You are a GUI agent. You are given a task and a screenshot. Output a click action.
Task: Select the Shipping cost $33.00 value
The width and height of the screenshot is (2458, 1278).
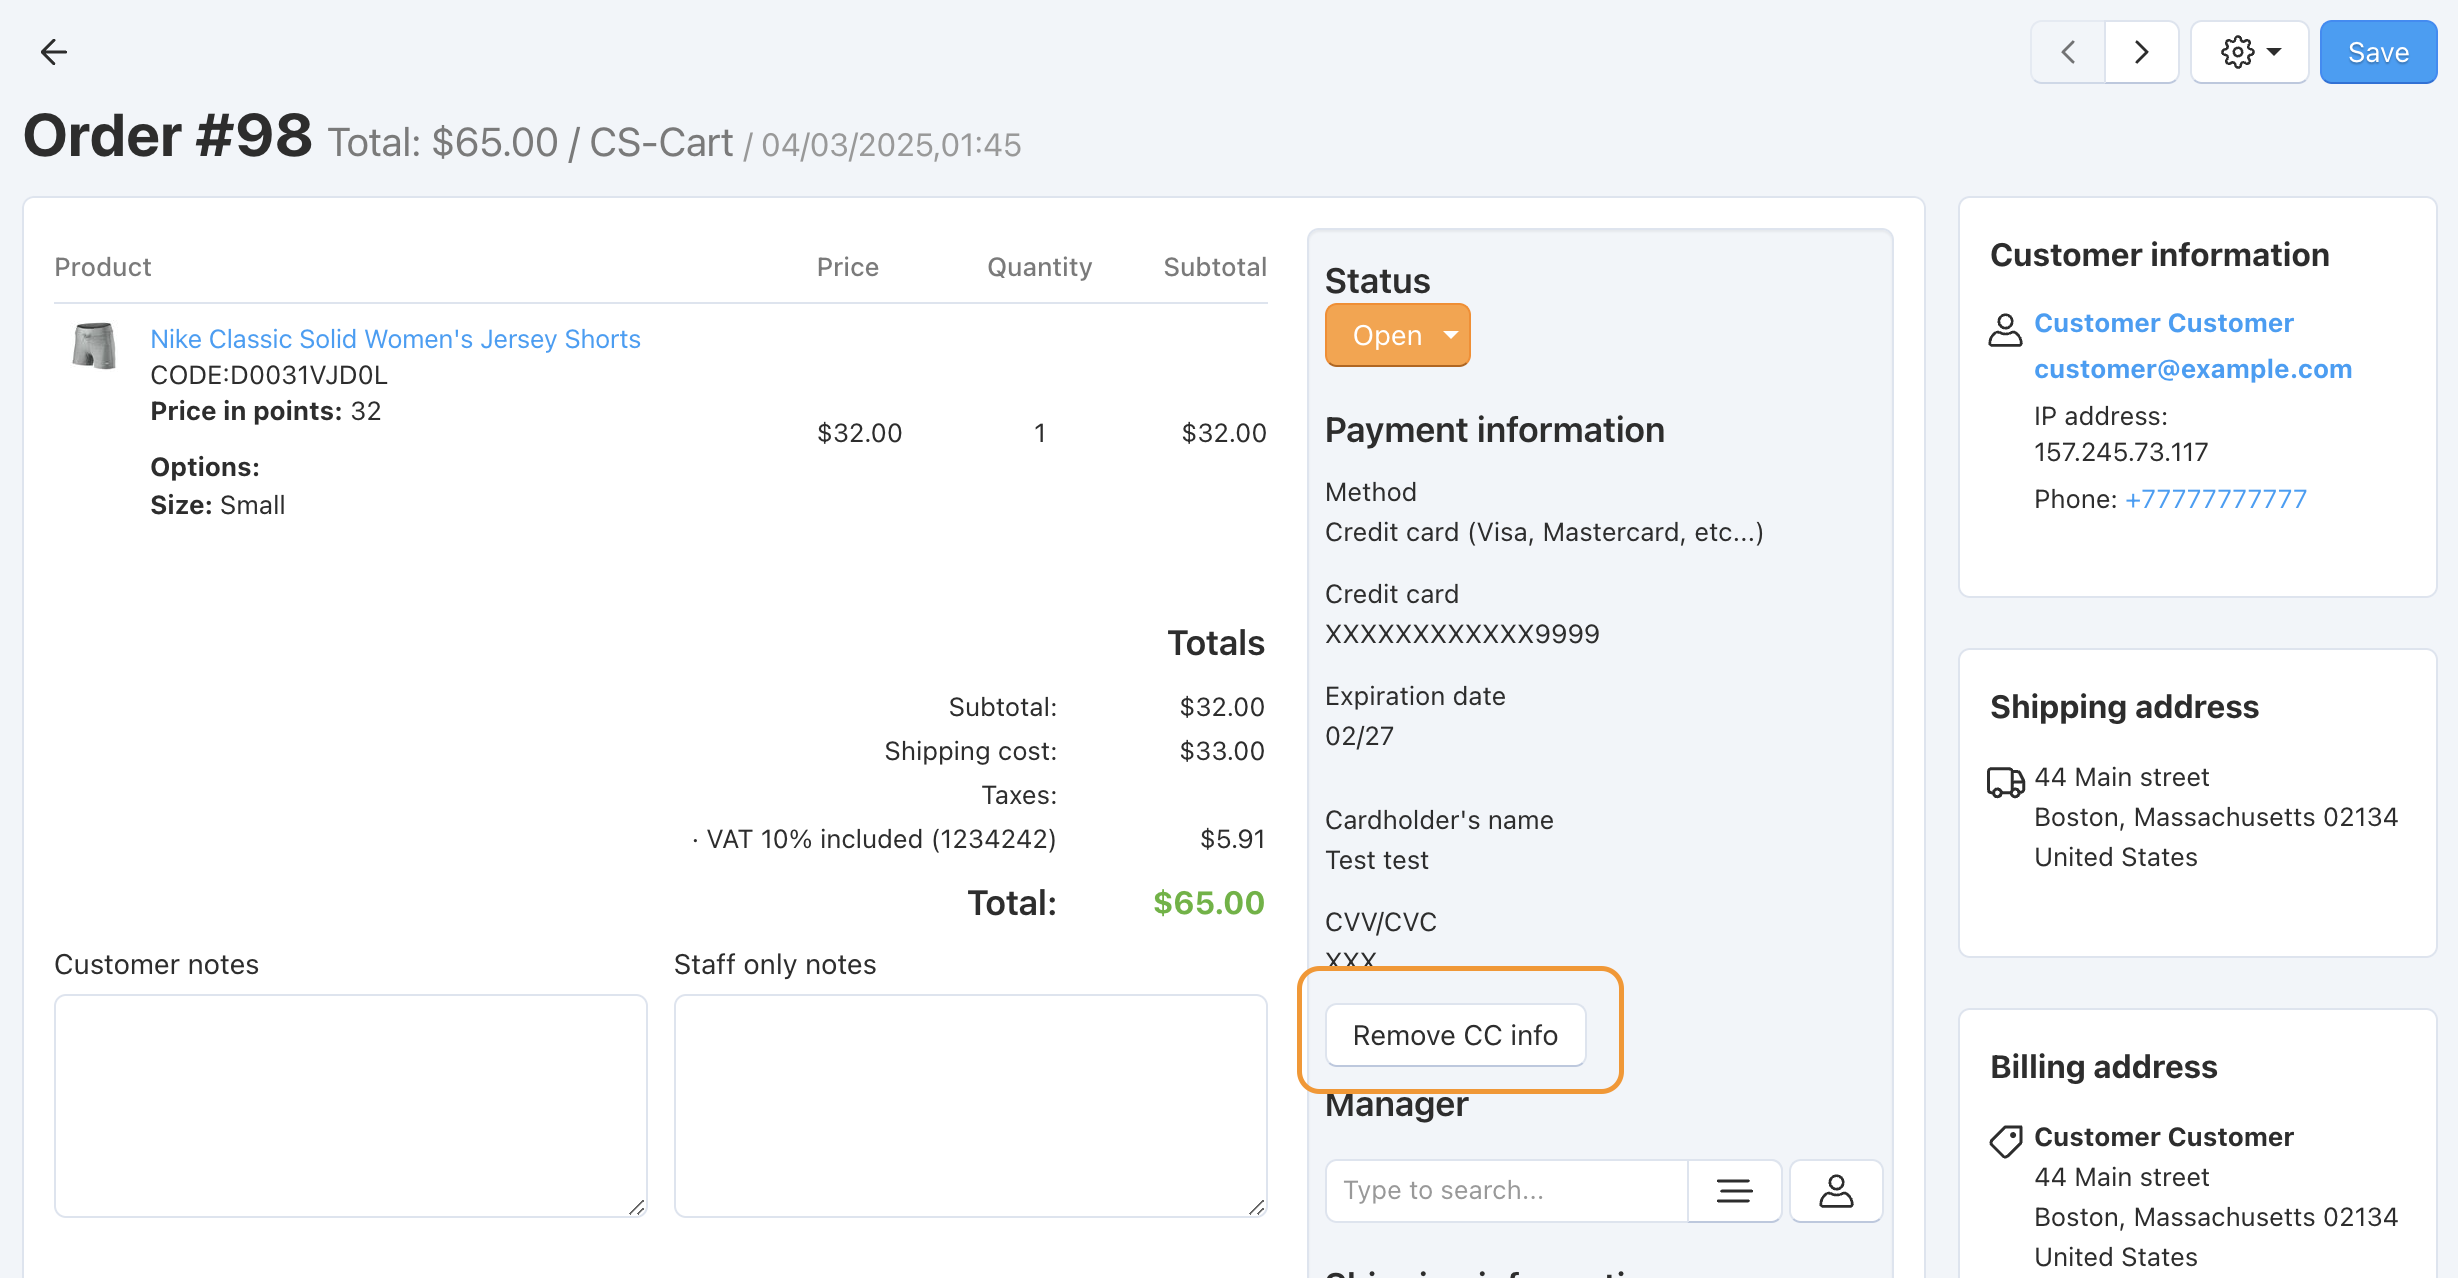click(1222, 751)
